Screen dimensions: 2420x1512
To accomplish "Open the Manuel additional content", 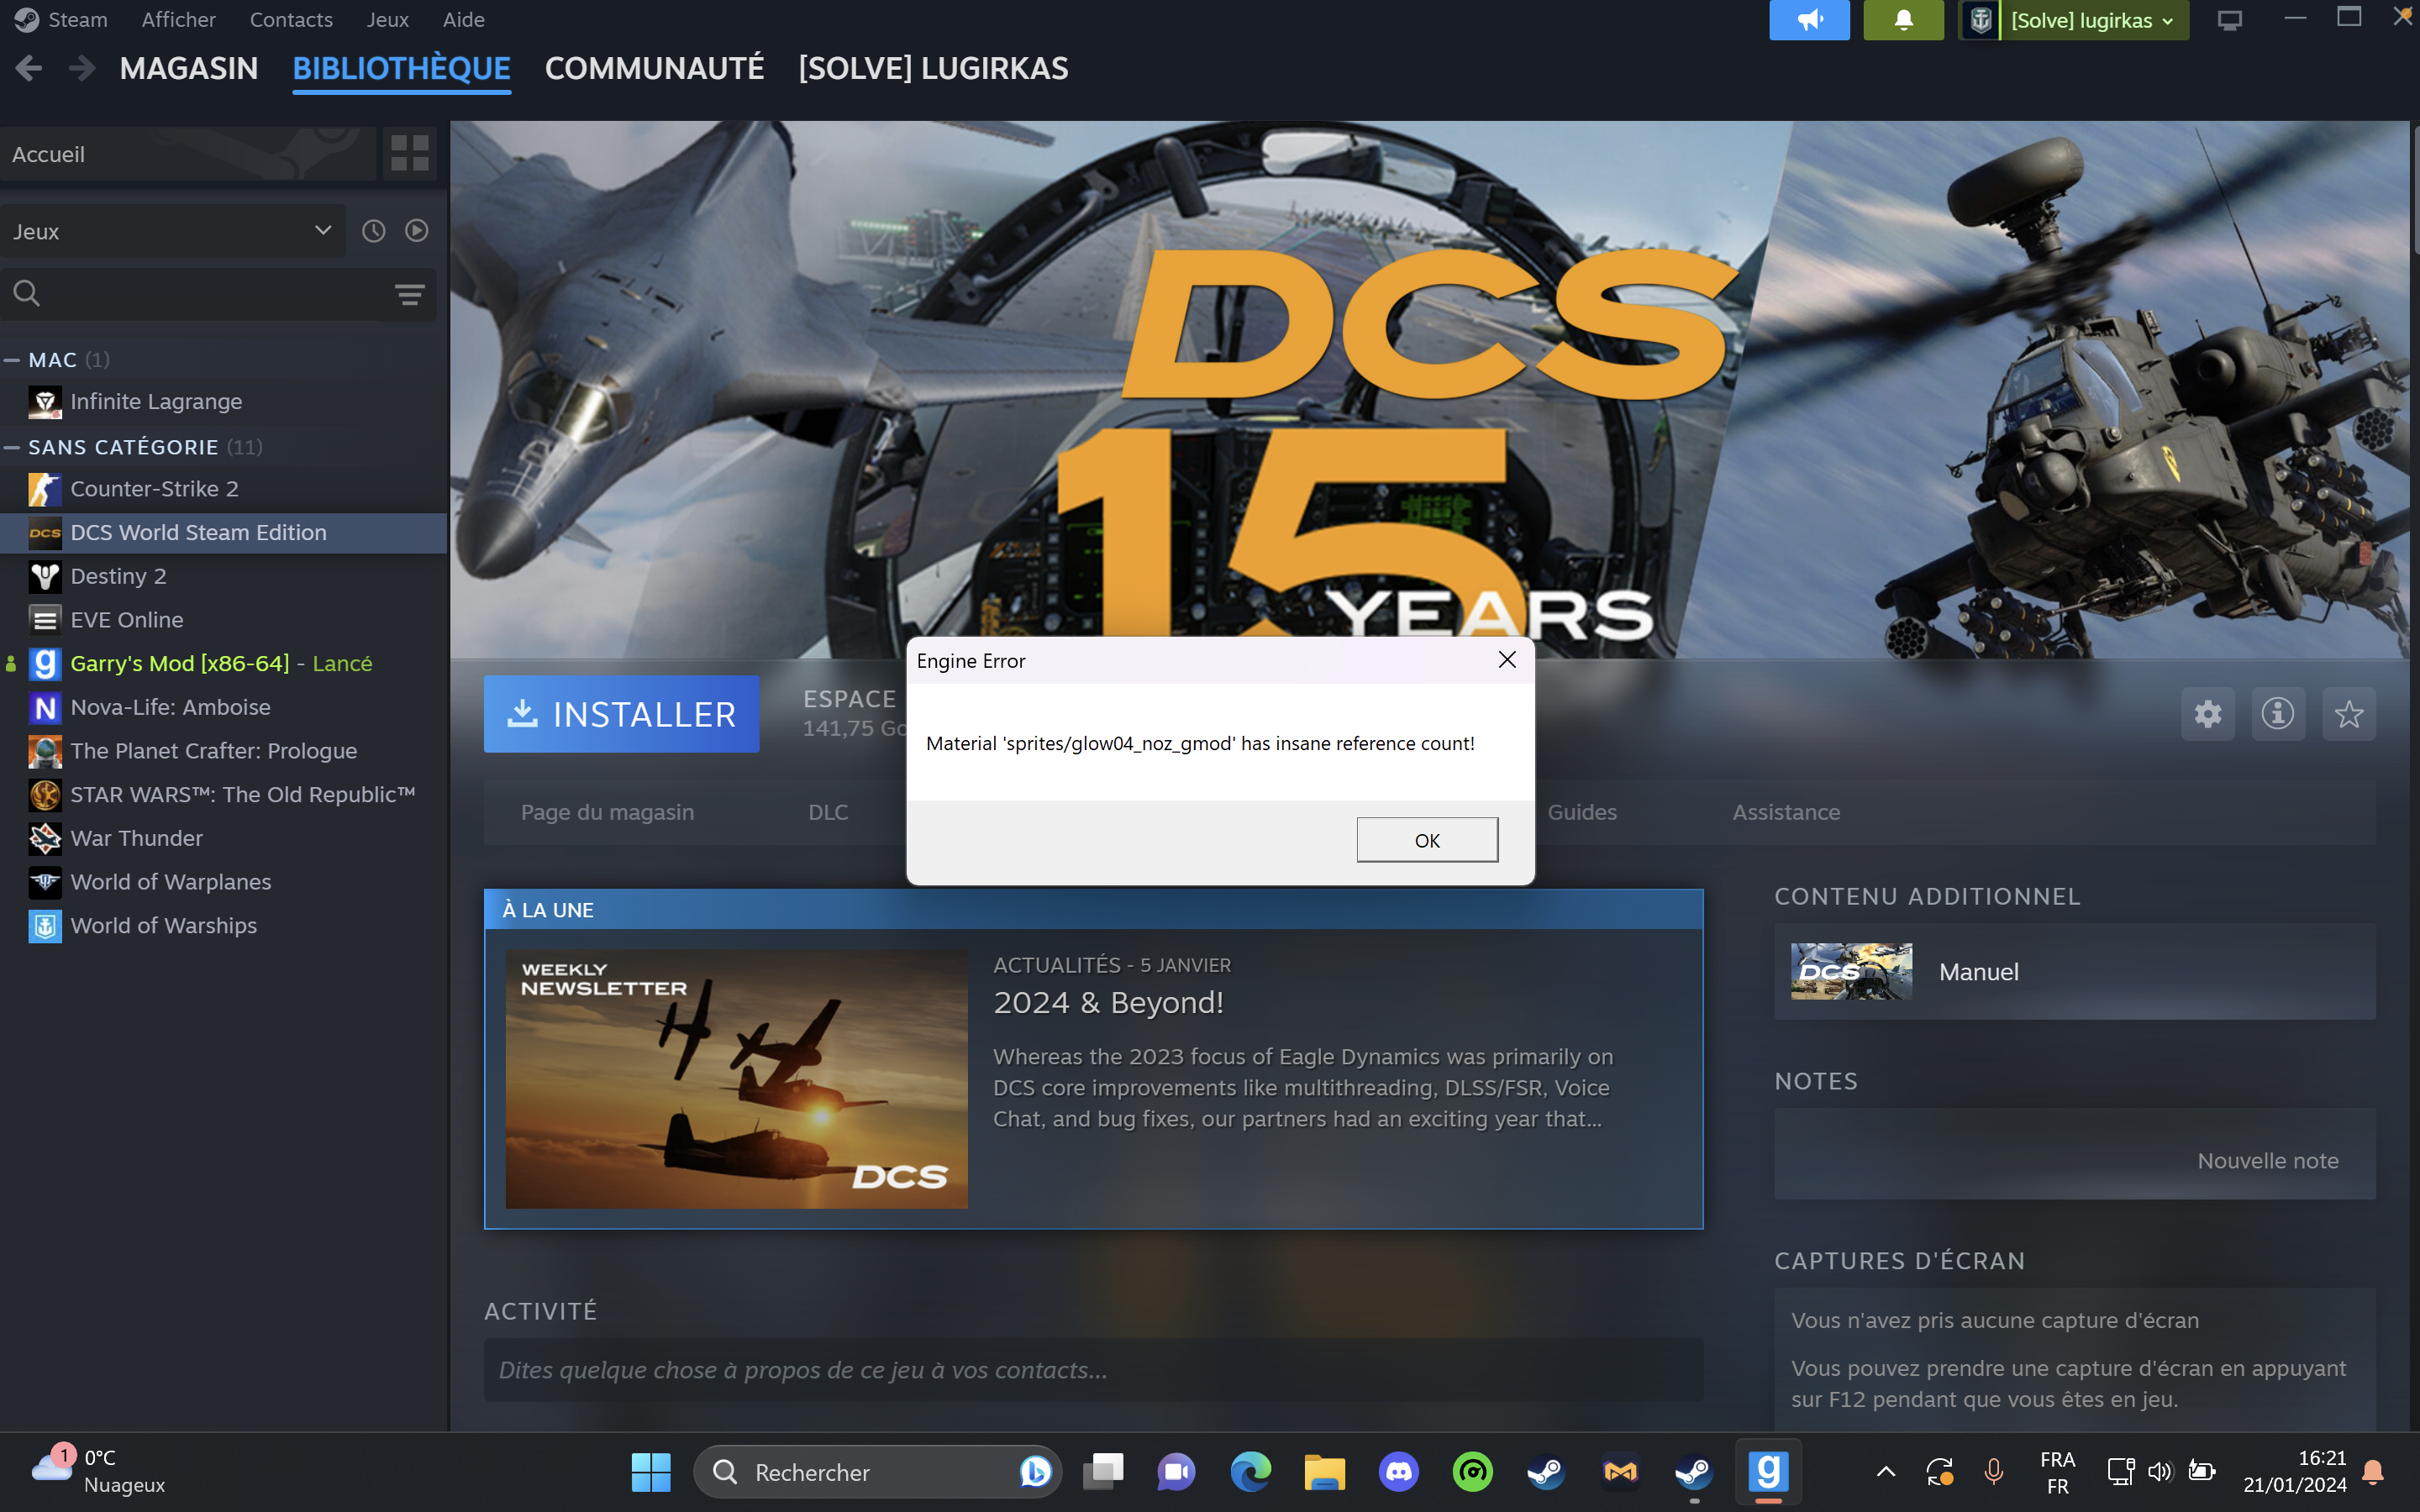I will click(x=2075, y=972).
